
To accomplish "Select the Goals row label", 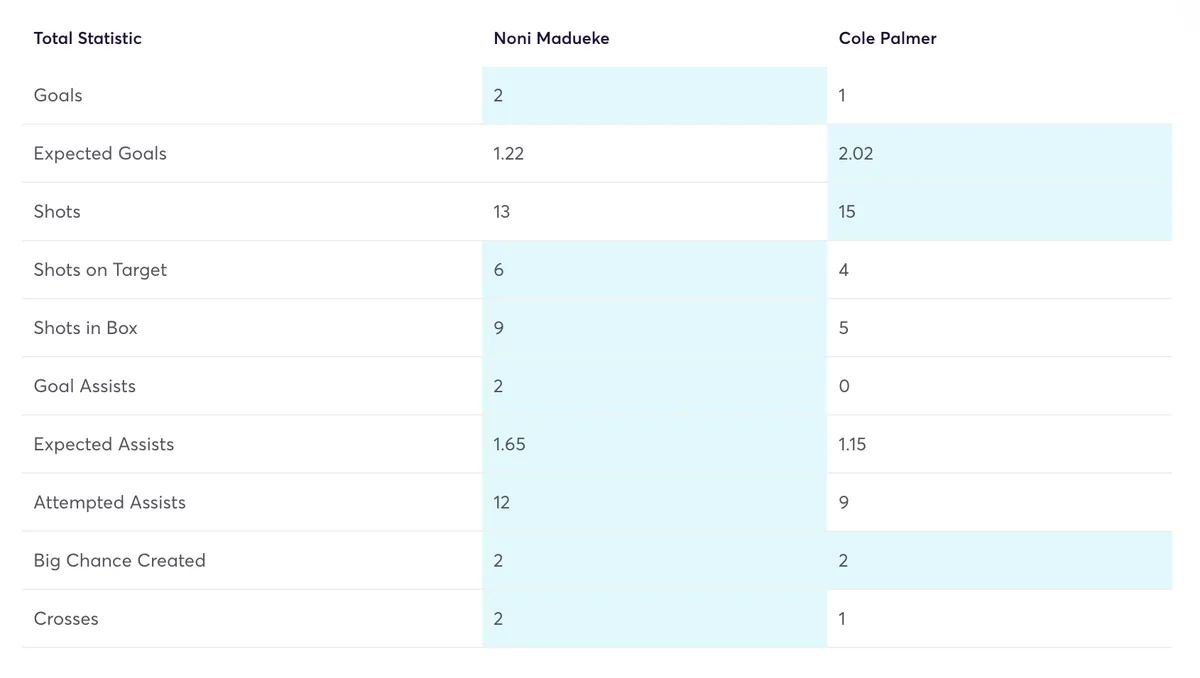I will [x=58, y=96].
